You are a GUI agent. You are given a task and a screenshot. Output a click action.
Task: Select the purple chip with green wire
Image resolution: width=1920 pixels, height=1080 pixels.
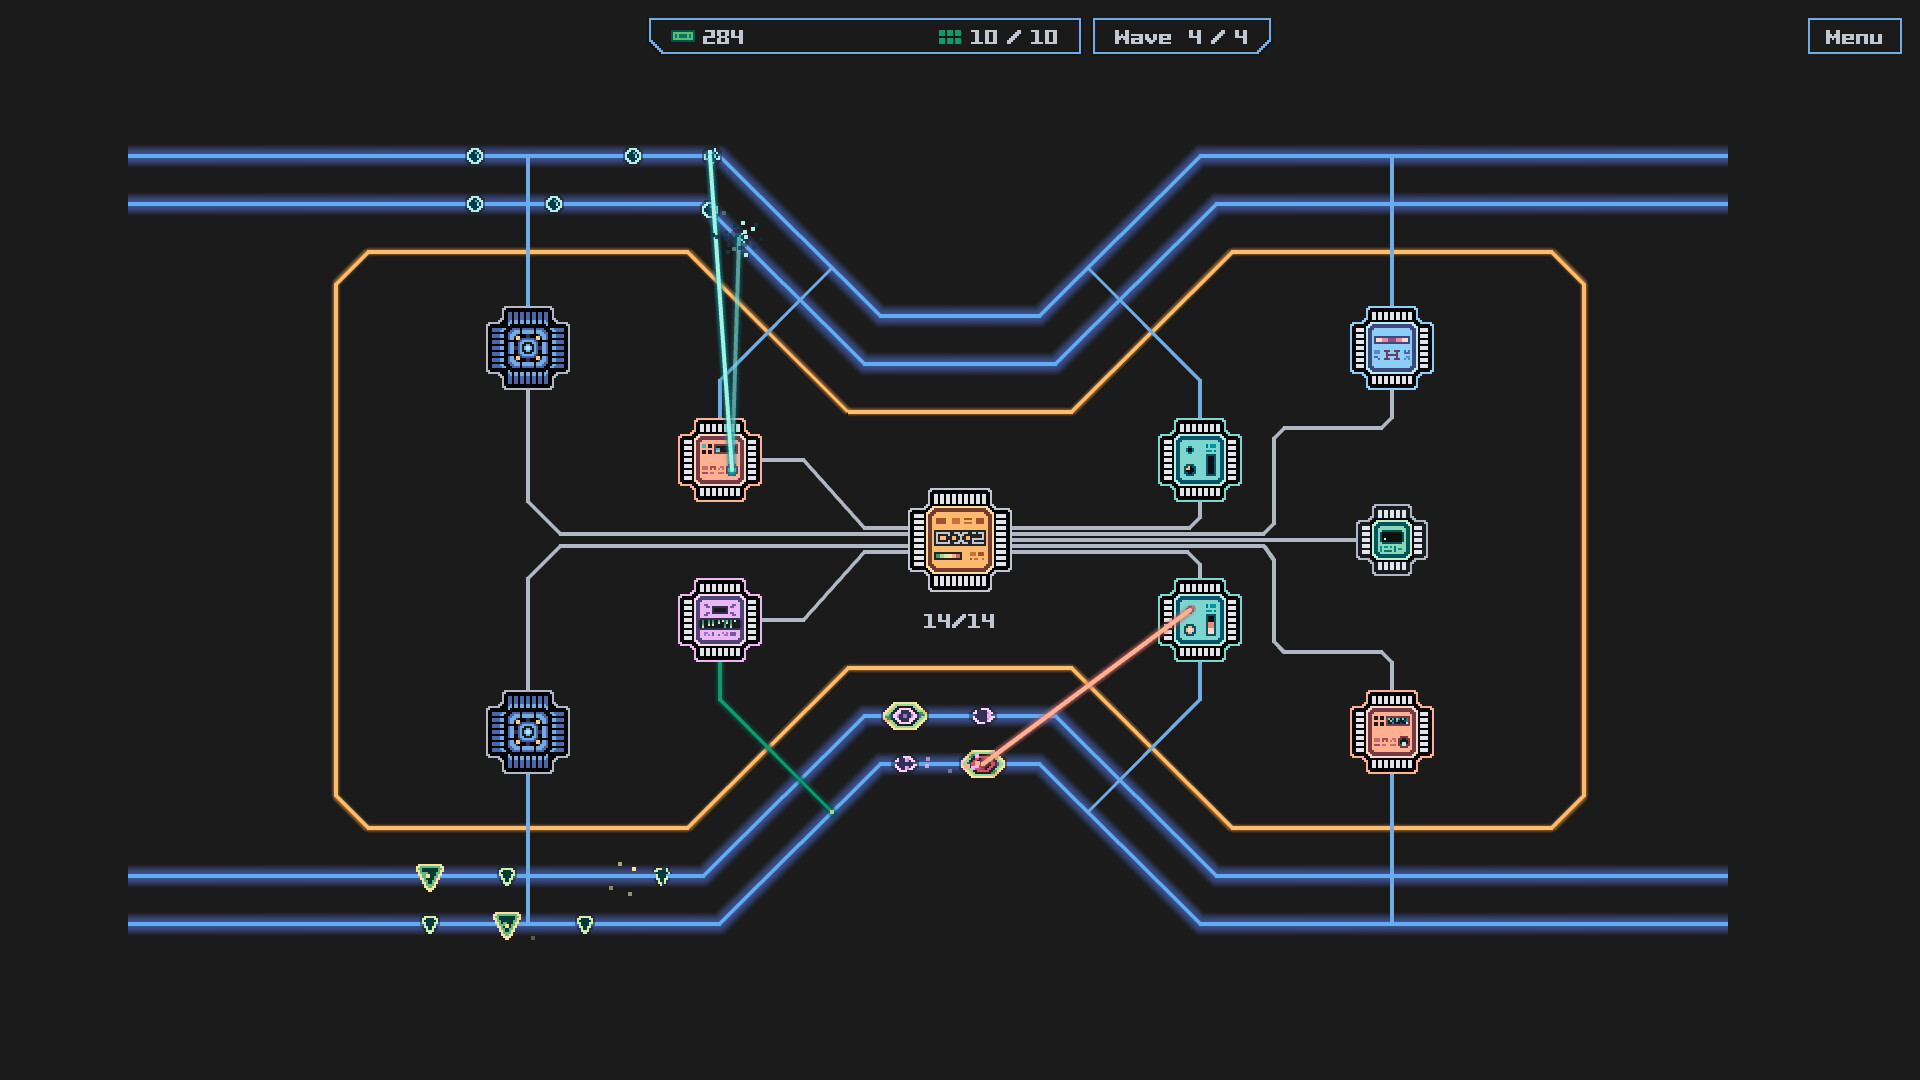click(x=719, y=620)
